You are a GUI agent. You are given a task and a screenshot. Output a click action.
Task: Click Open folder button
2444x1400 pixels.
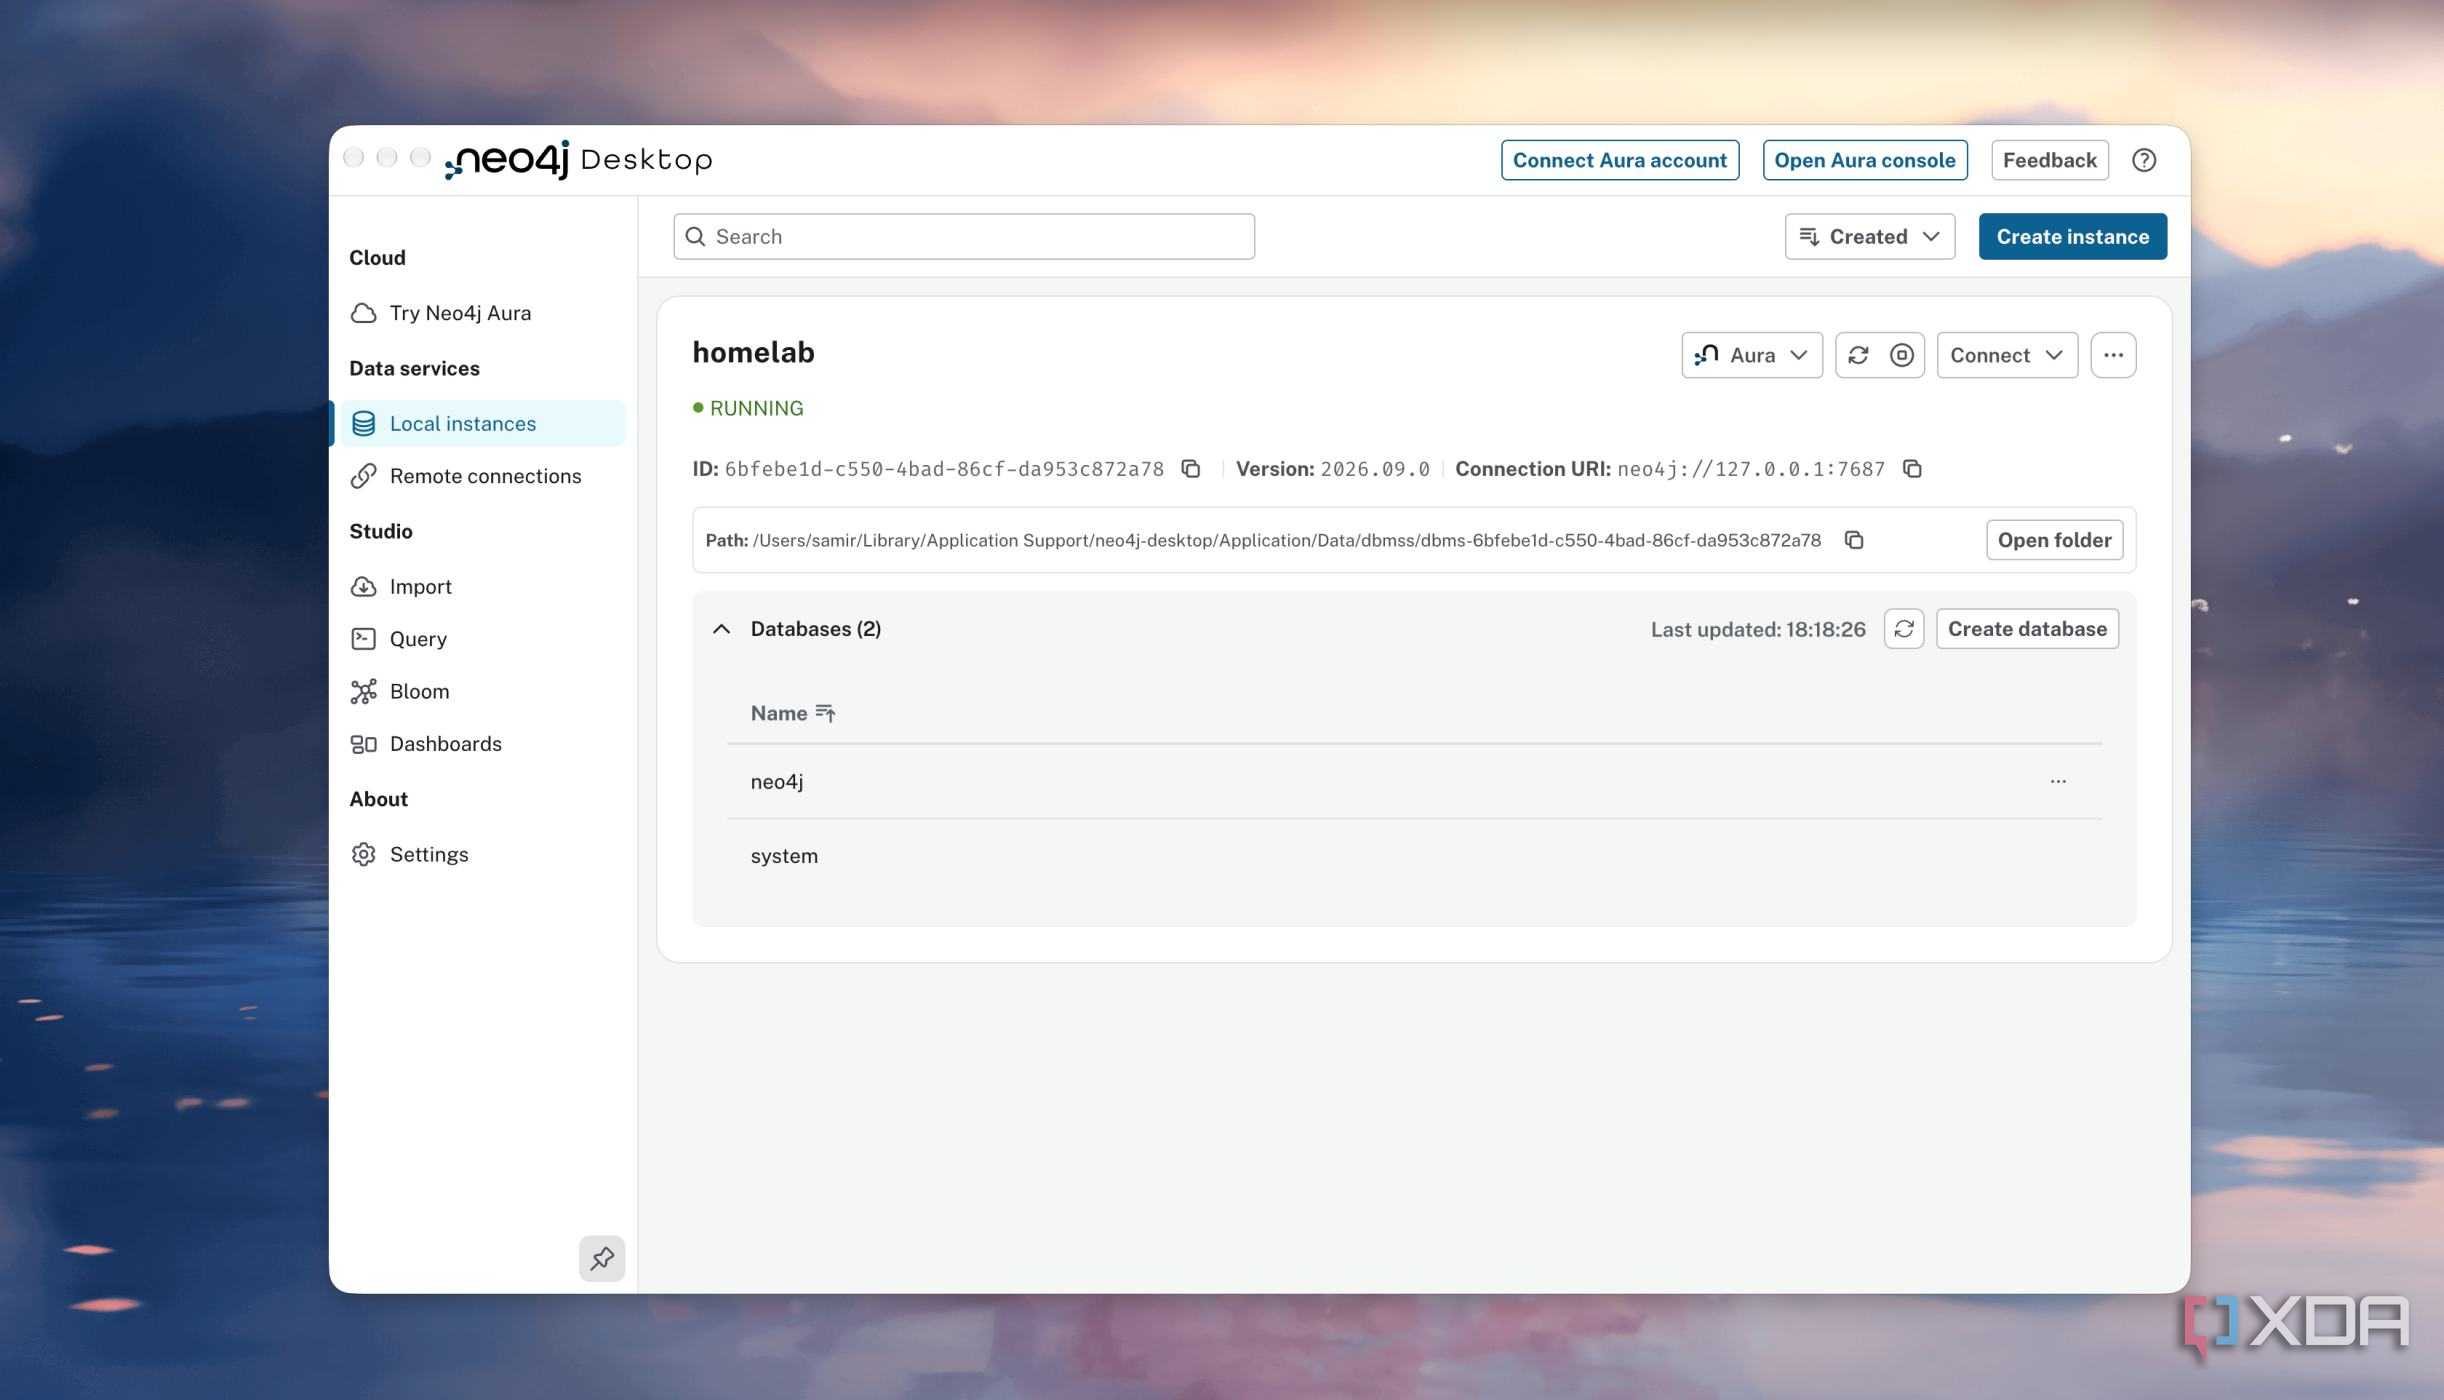point(2054,540)
